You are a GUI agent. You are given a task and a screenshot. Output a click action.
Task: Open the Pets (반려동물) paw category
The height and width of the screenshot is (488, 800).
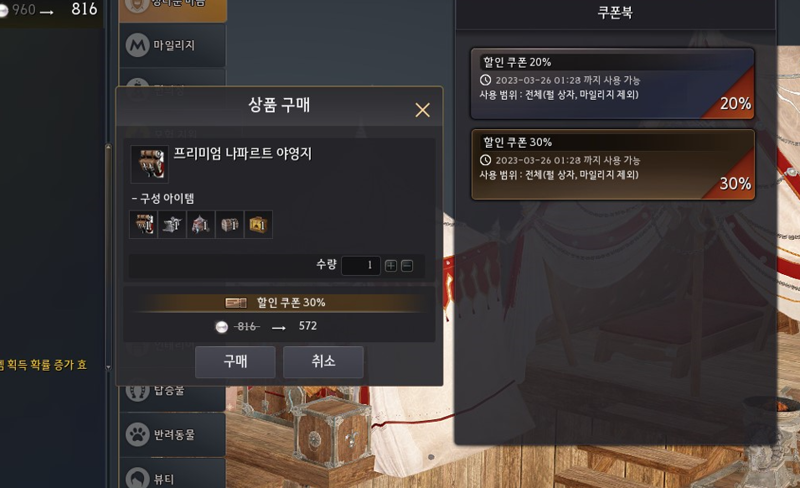coord(138,434)
